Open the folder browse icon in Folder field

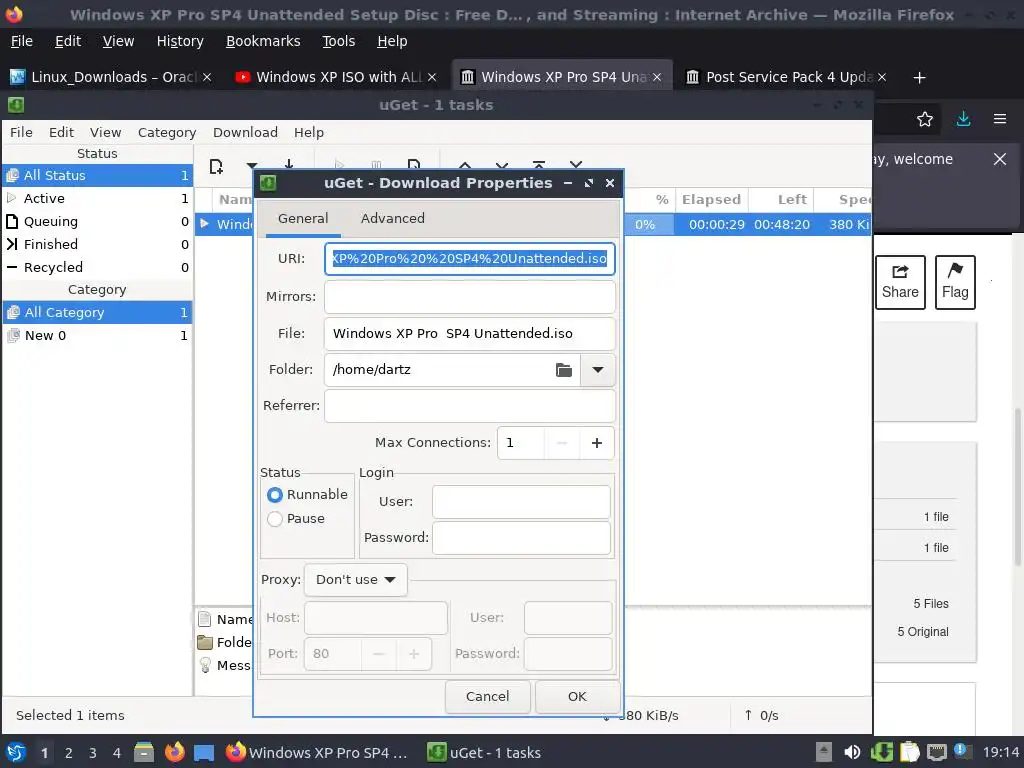pos(564,370)
